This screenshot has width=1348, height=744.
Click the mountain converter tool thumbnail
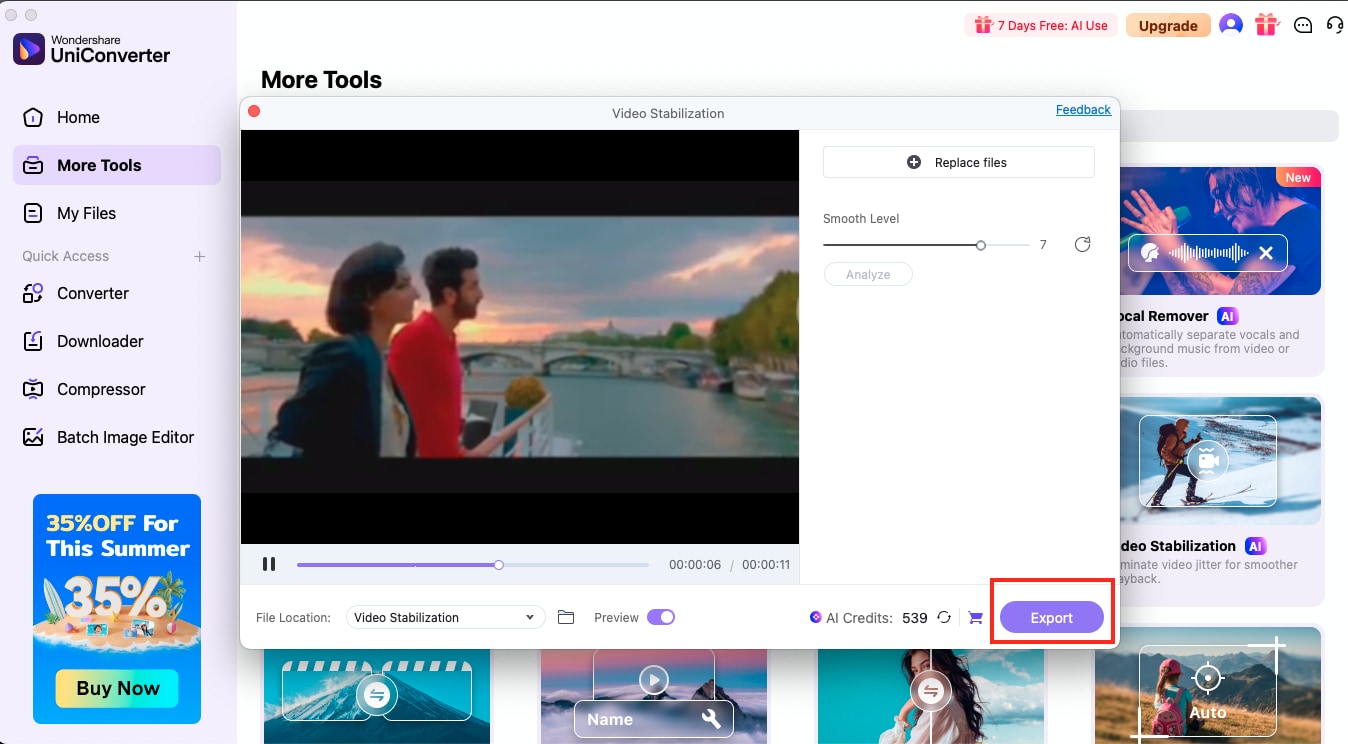point(377,695)
